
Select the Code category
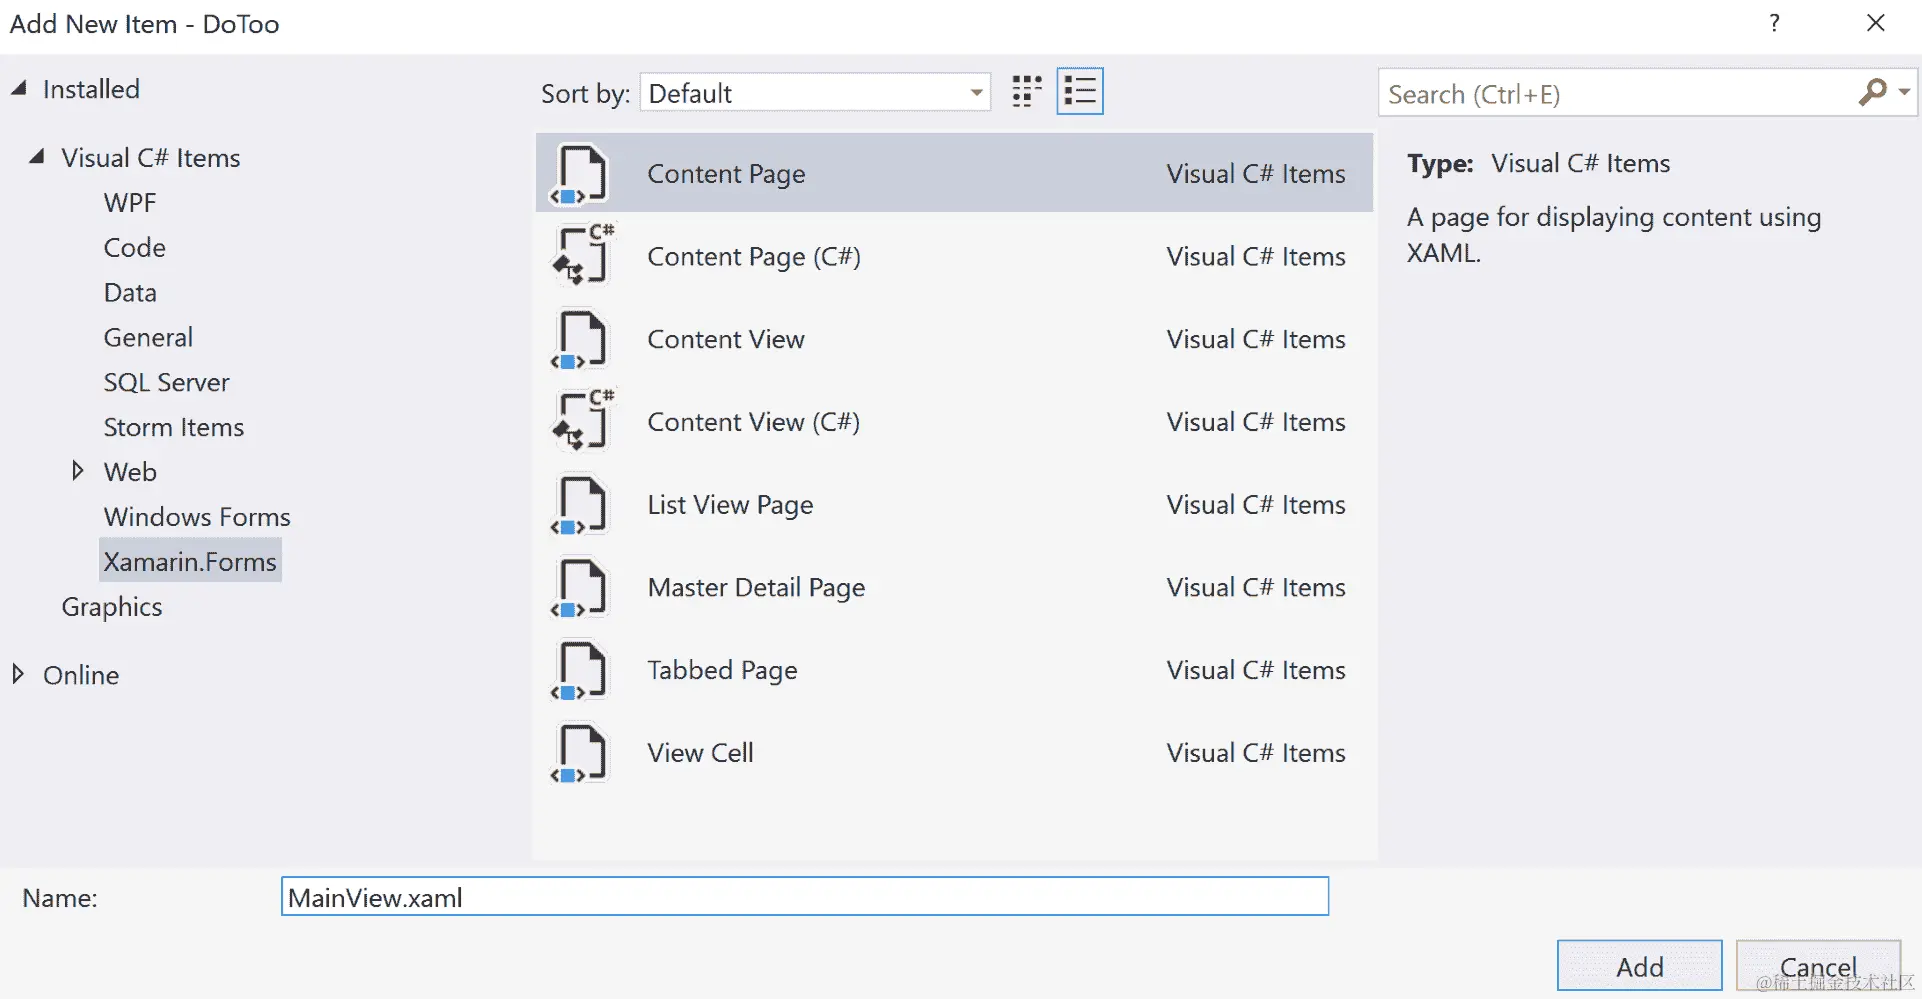tap(135, 248)
